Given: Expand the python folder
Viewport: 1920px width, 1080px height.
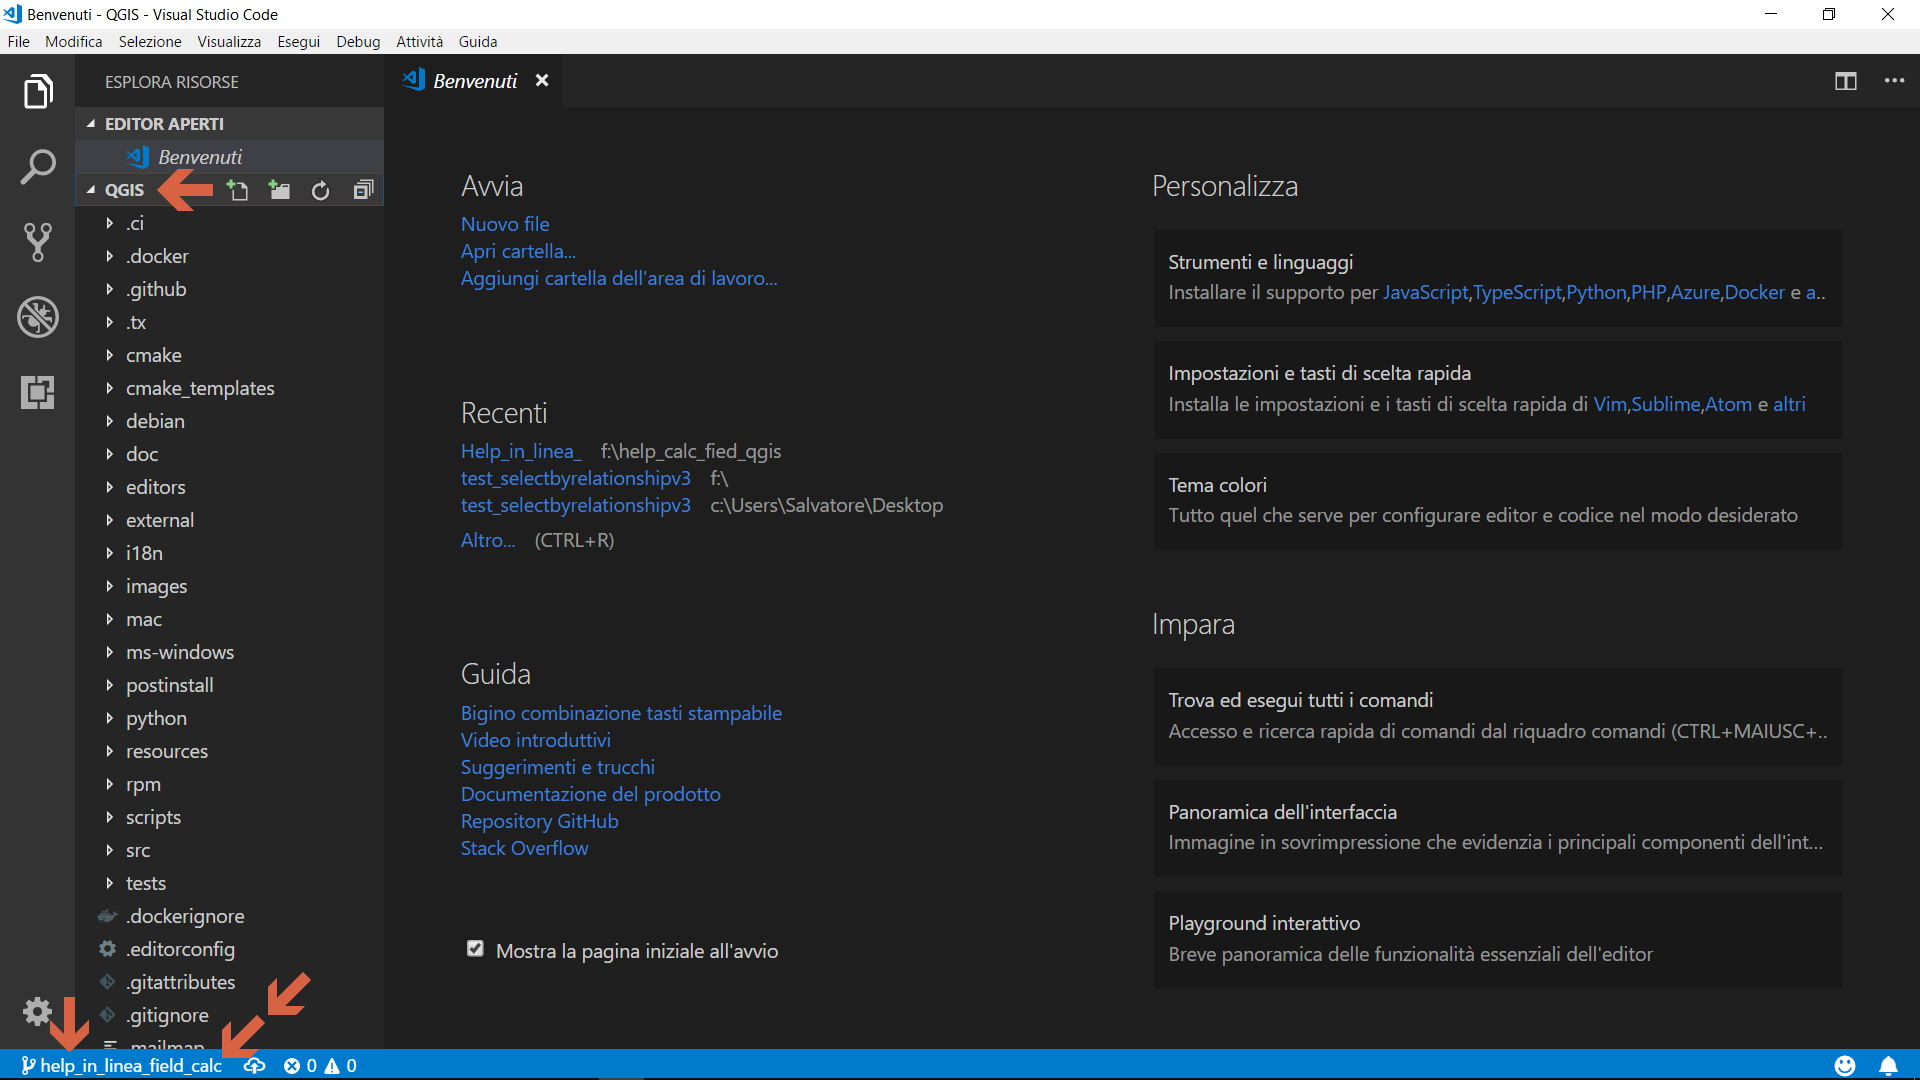Looking at the screenshot, I should (156, 718).
